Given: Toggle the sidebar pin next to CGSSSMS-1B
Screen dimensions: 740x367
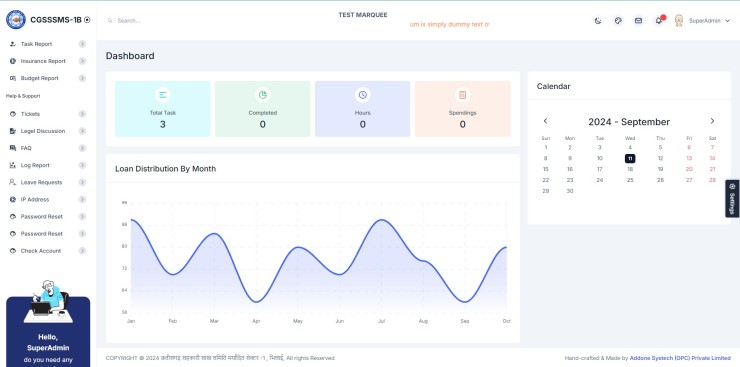Looking at the screenshot, I should click(87, 20).
